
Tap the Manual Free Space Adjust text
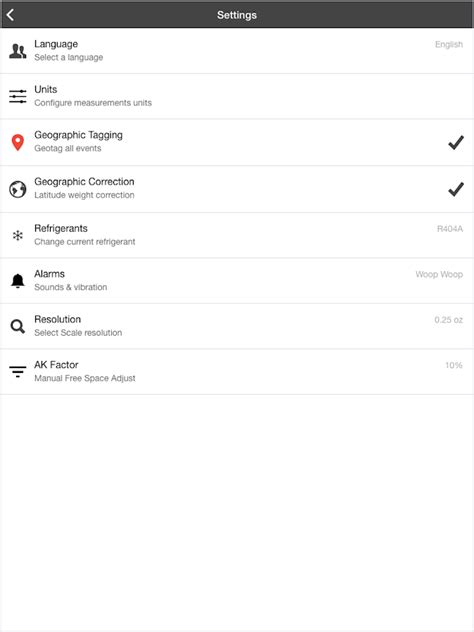pos(85,378)
